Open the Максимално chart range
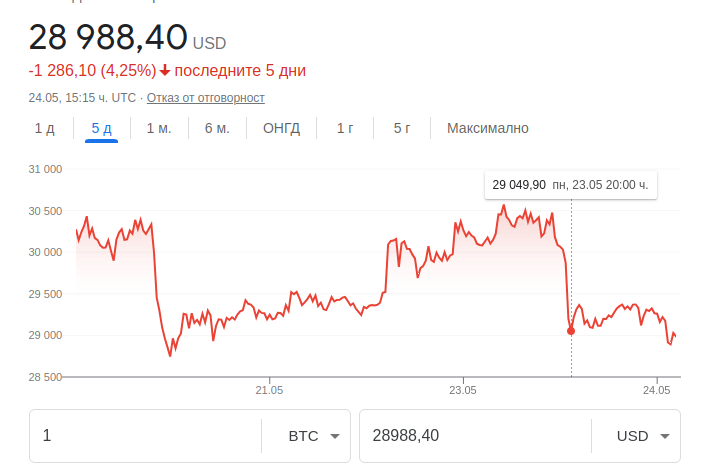704x474 pixels. (488, 128)
